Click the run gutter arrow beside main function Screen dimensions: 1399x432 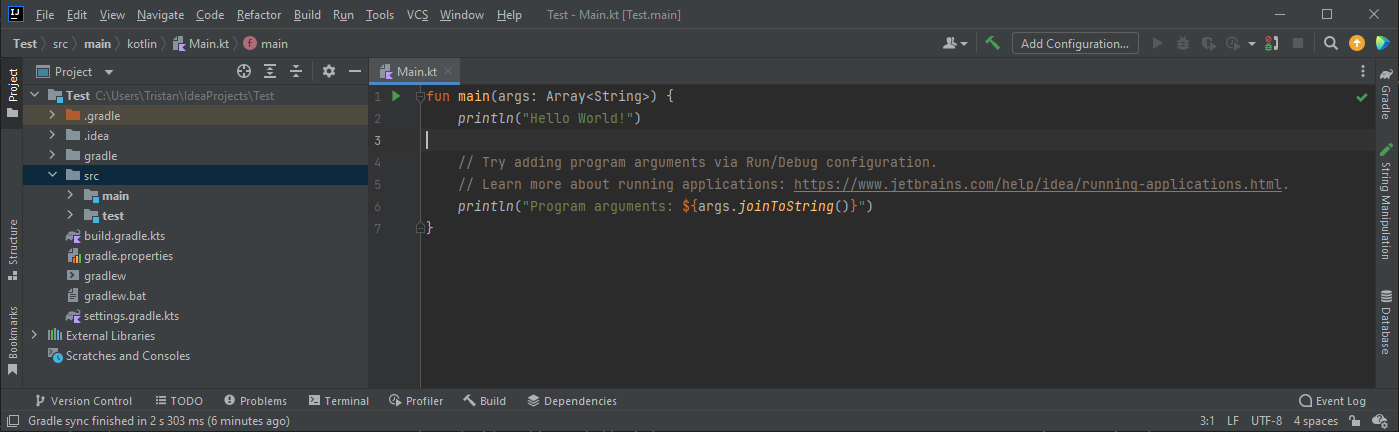click(x=396, y=97)
